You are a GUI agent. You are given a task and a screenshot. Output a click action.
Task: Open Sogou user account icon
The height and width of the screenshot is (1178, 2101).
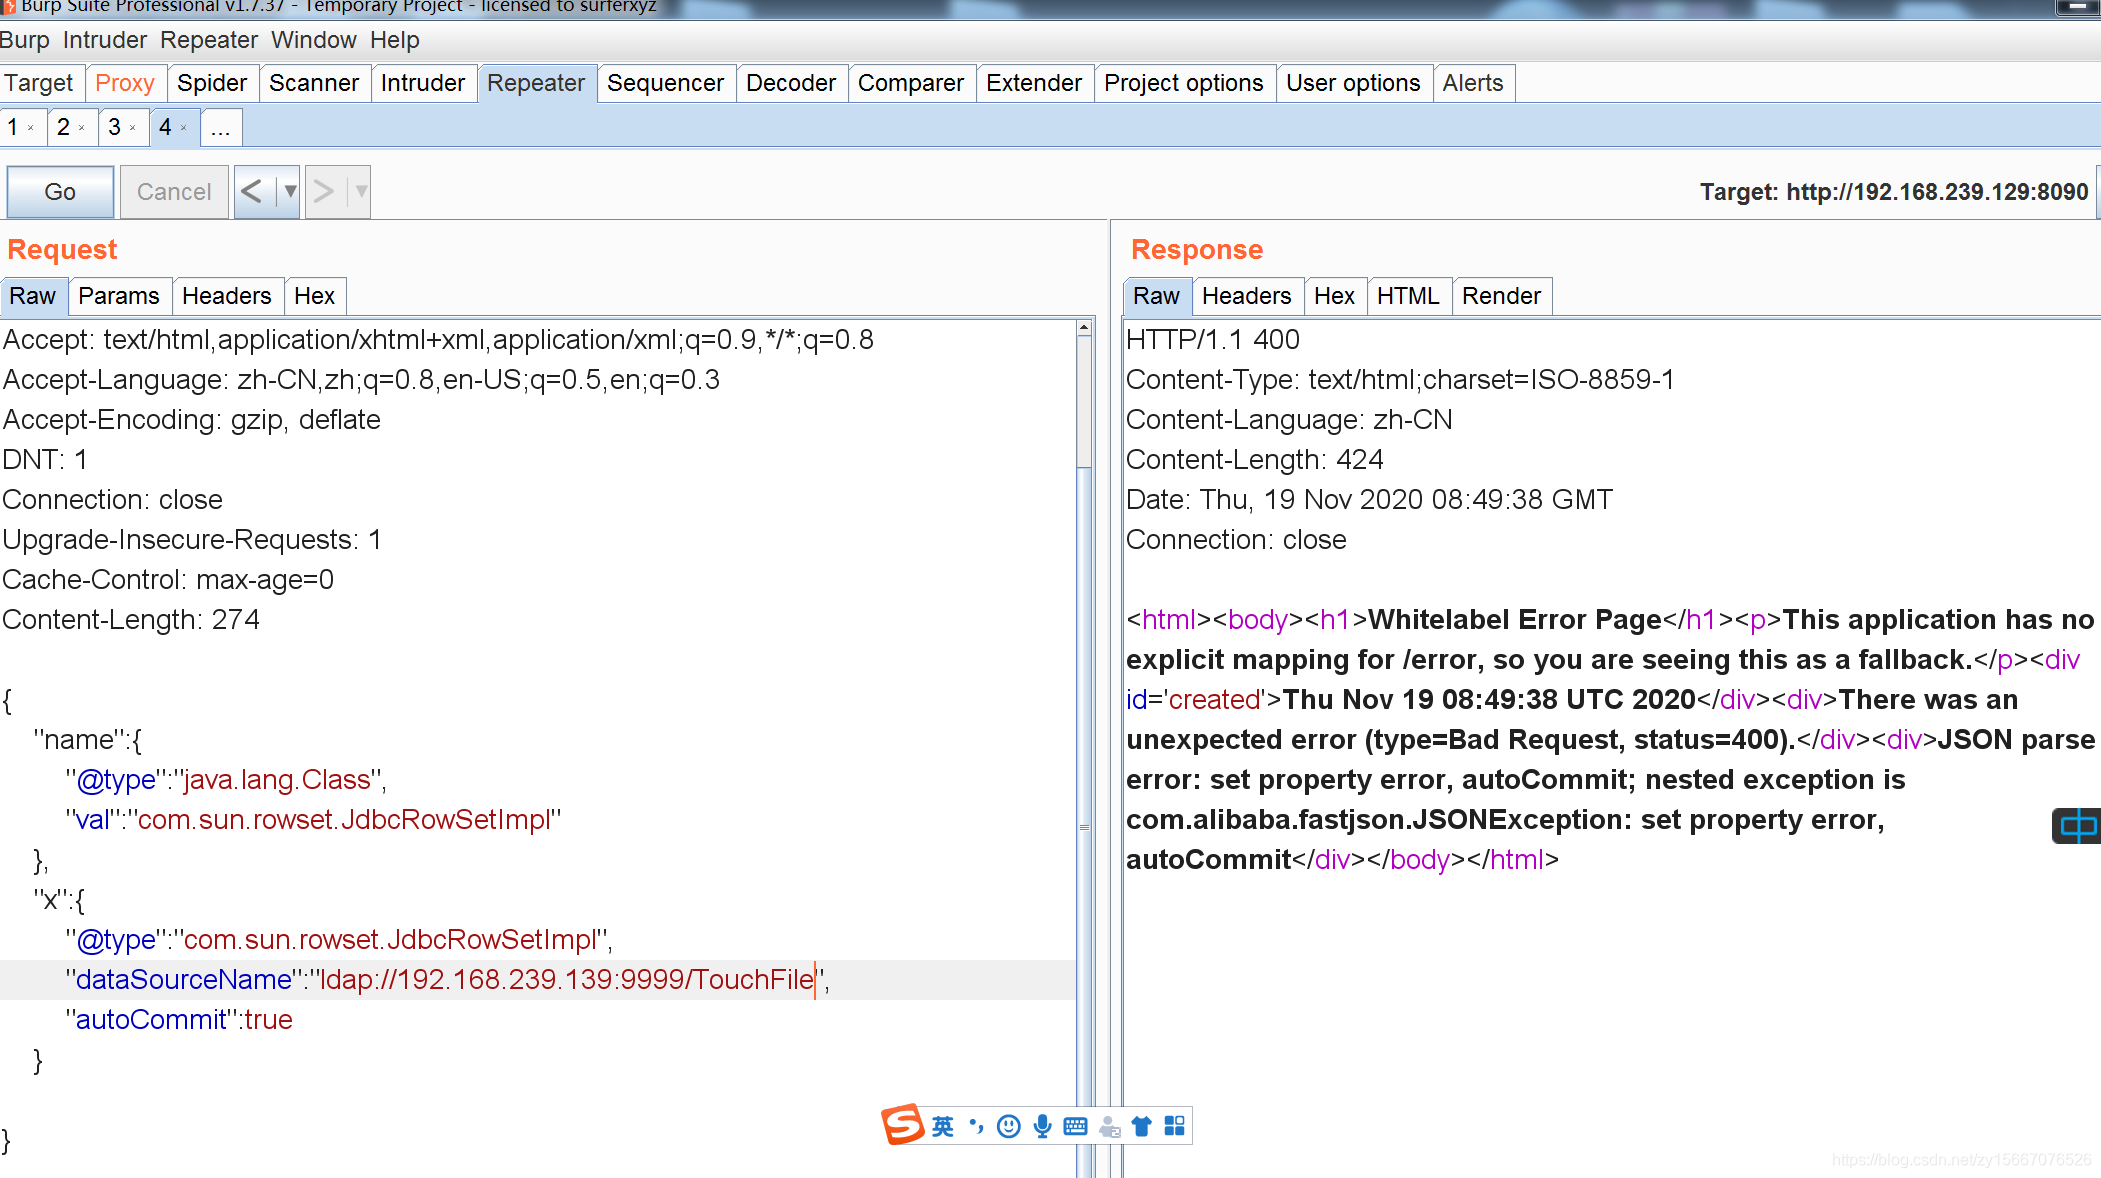coord(1109,1127)
